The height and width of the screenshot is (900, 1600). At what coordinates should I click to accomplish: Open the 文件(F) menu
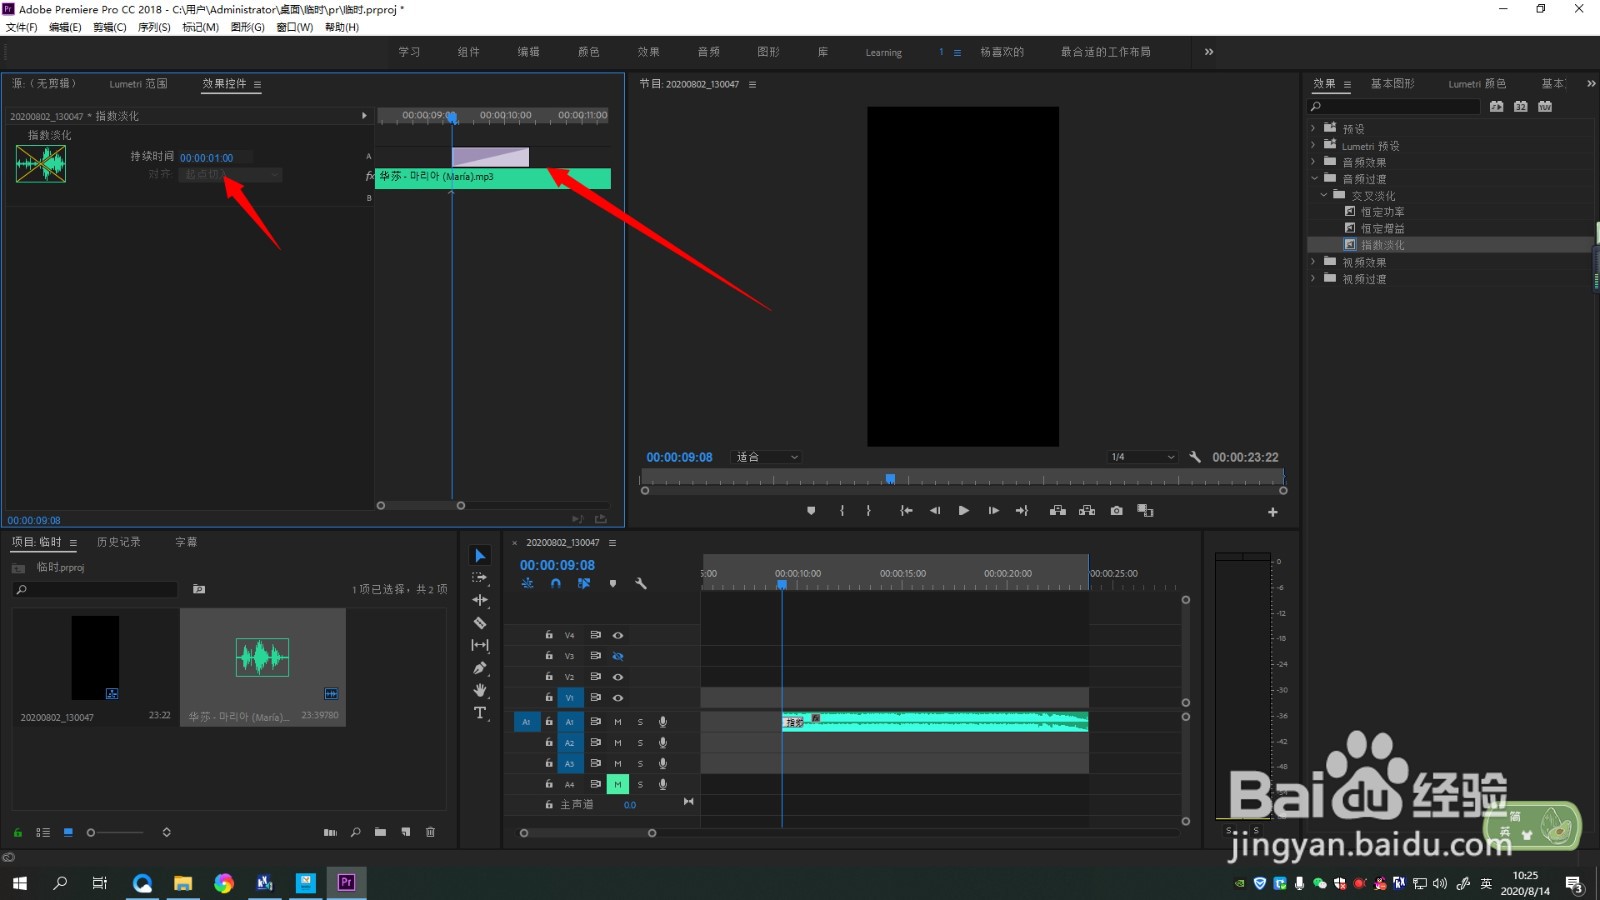pyautogui.click(x=21, y=27)
